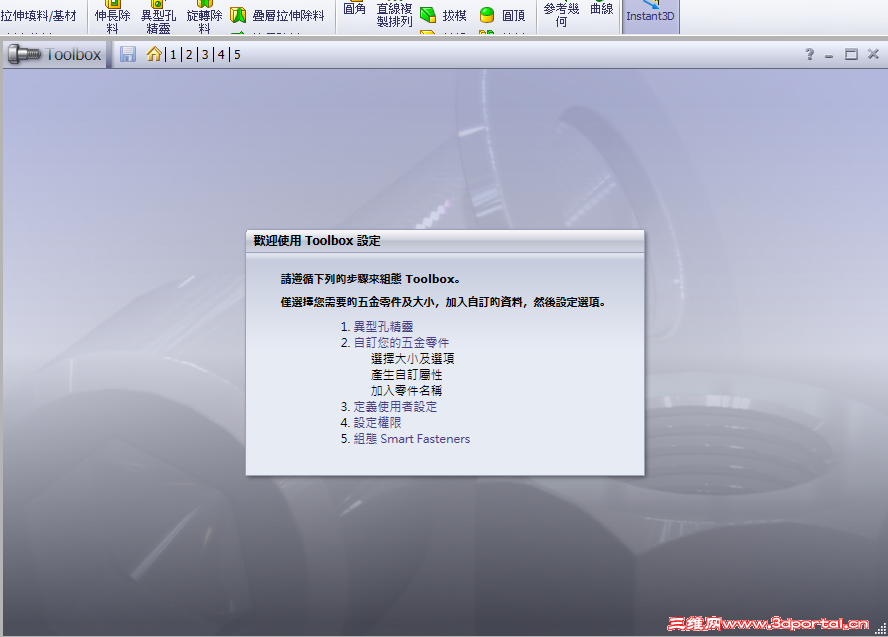The height and width of the screenshot is (637, 888).
Task: Click the Toolbox save icon
Action: pyautogui.click(x=127, y=54)
